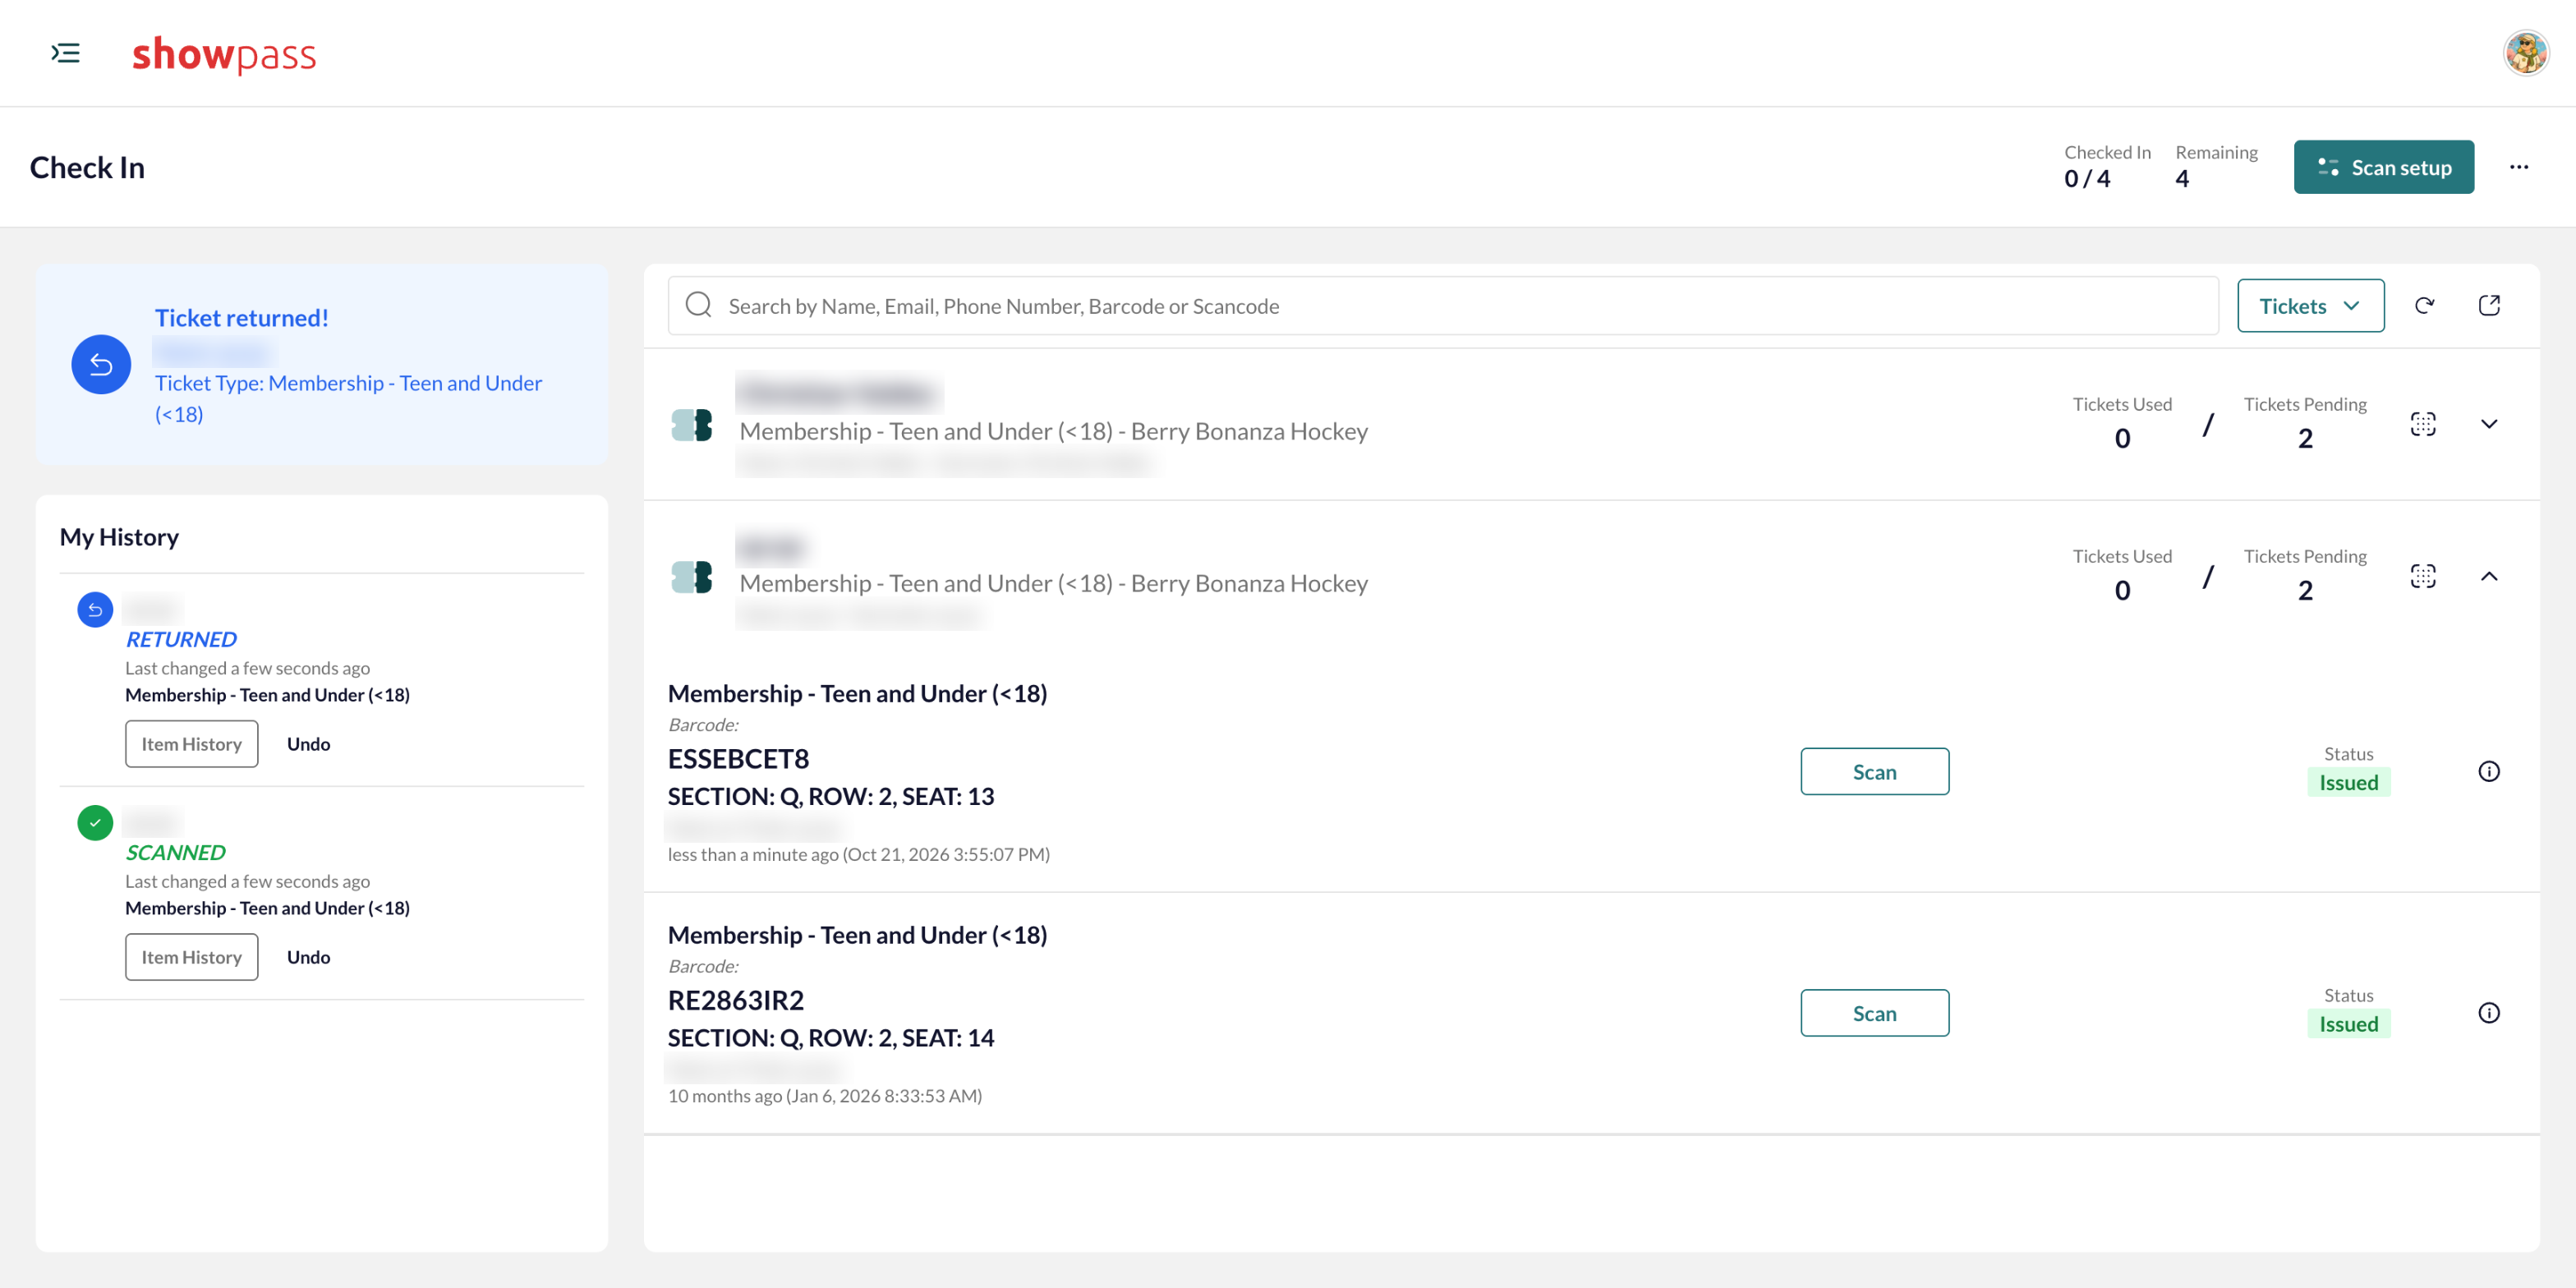Collapse the second membership order row
The width and height of the screenshot is (2576, 1288).
click(2489, 576)
